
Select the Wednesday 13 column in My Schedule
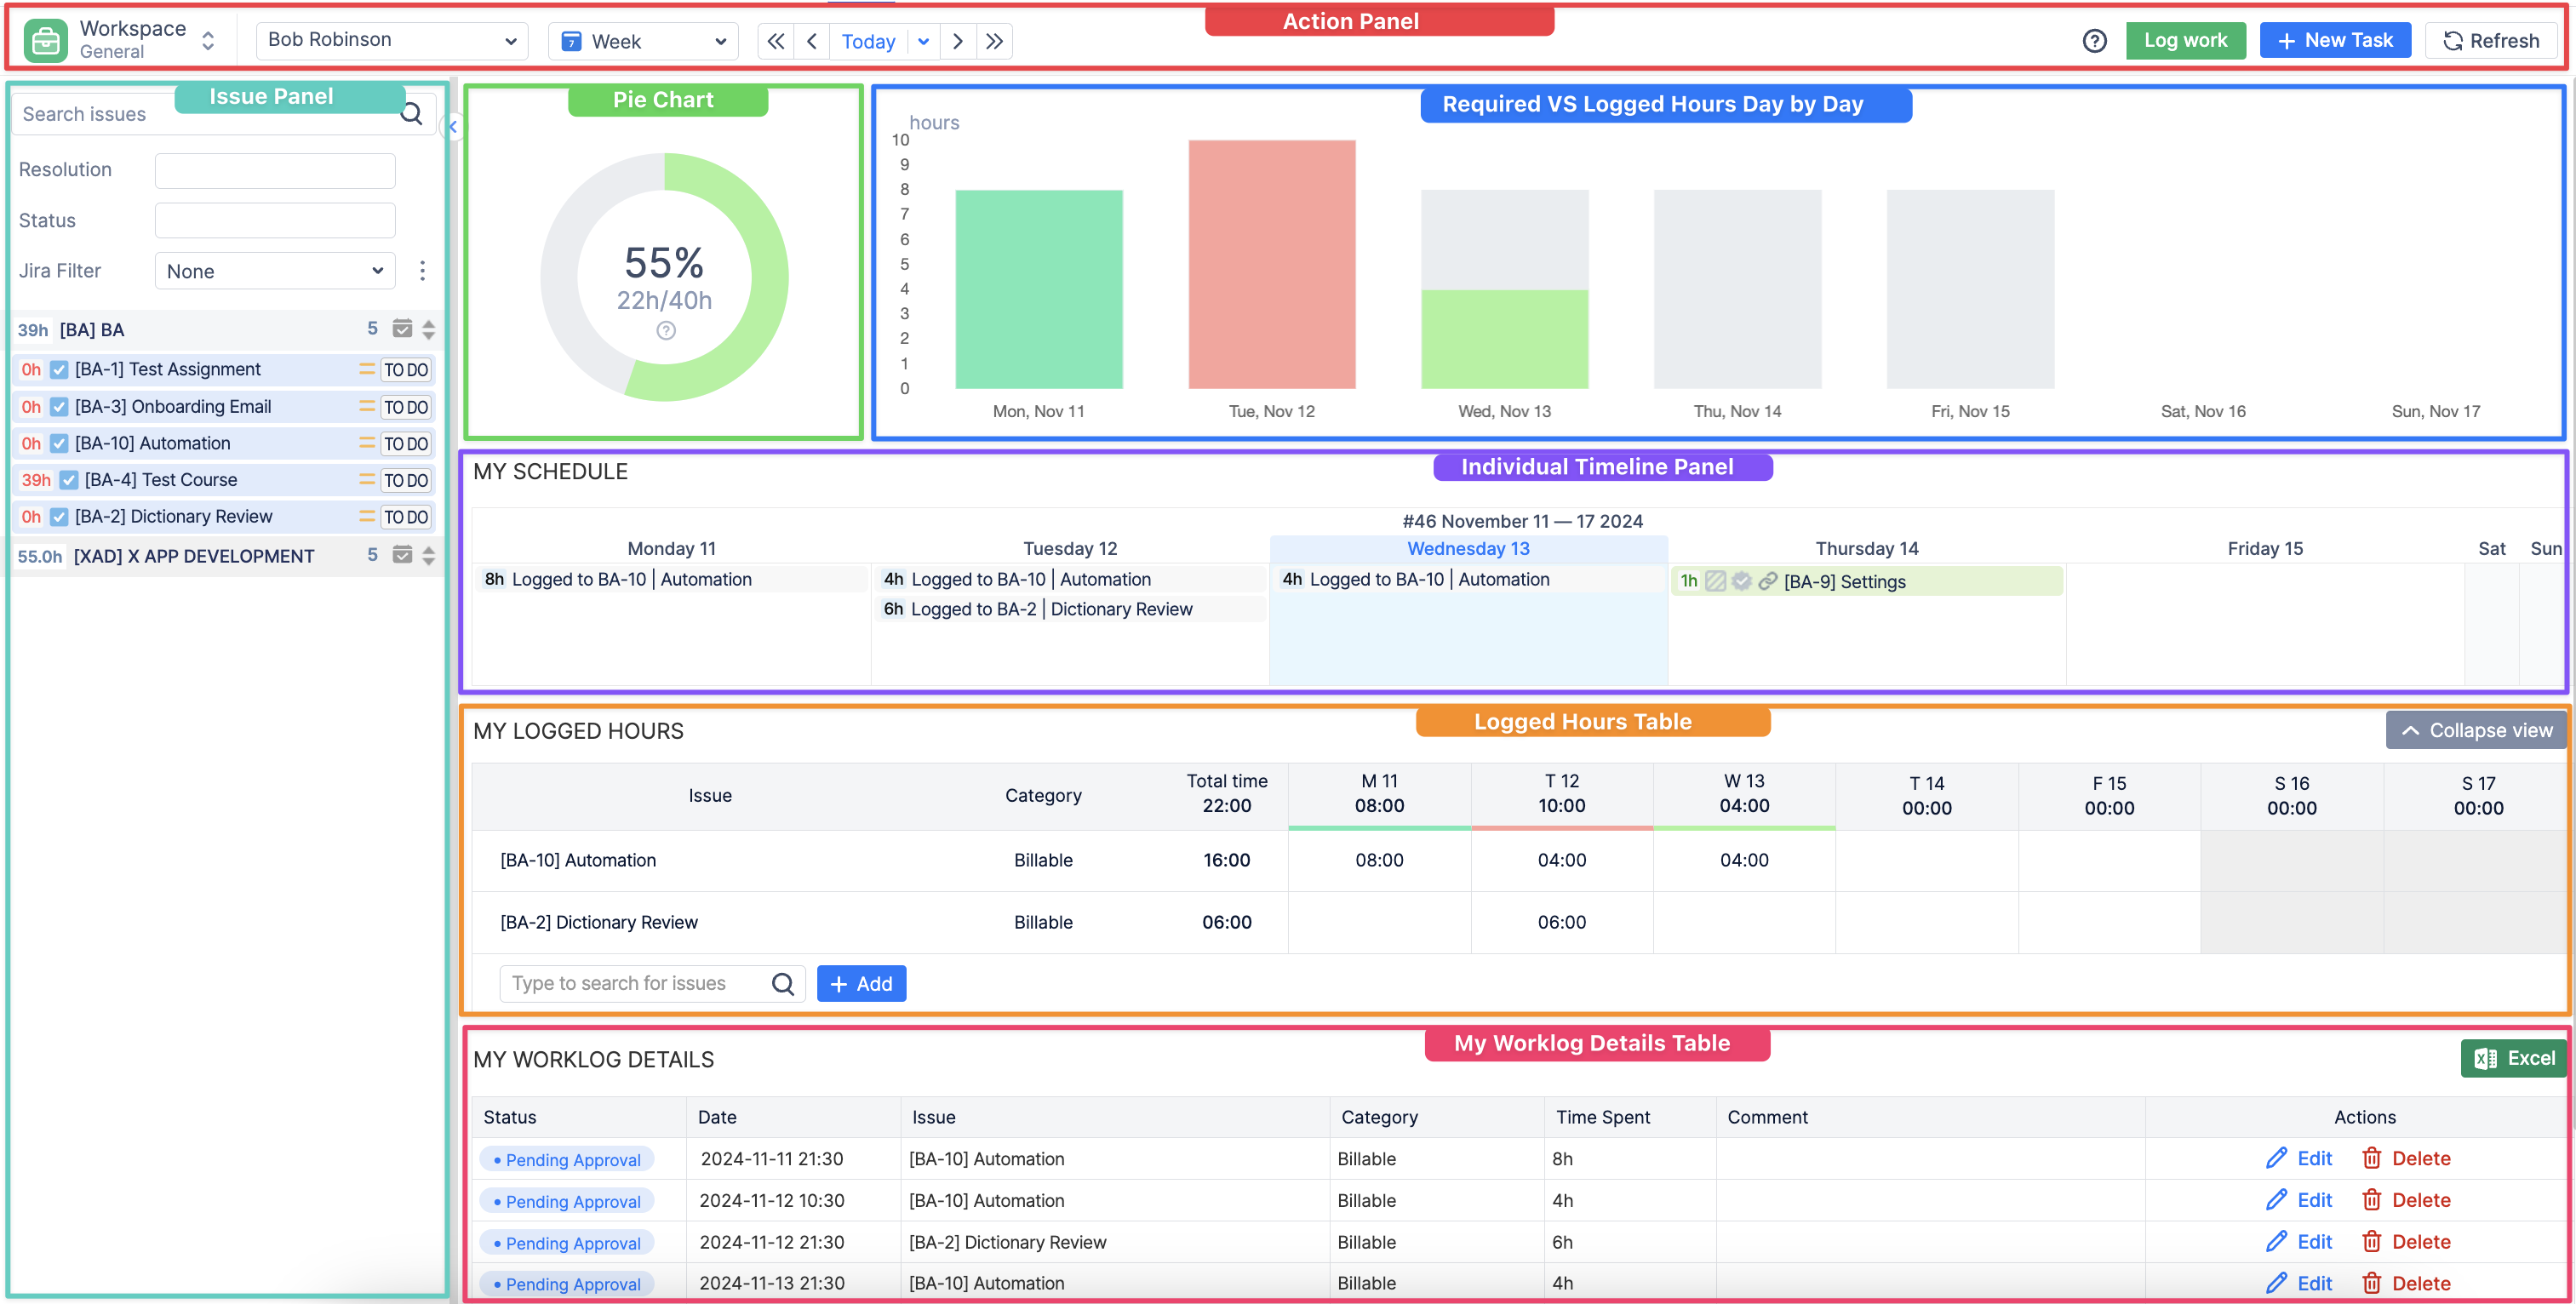[x=1468, y=548]
